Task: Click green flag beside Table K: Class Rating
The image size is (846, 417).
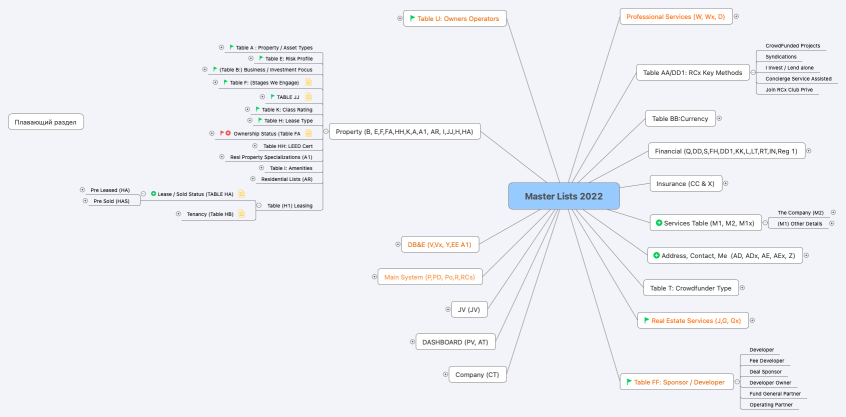Action: pos(258,109)
